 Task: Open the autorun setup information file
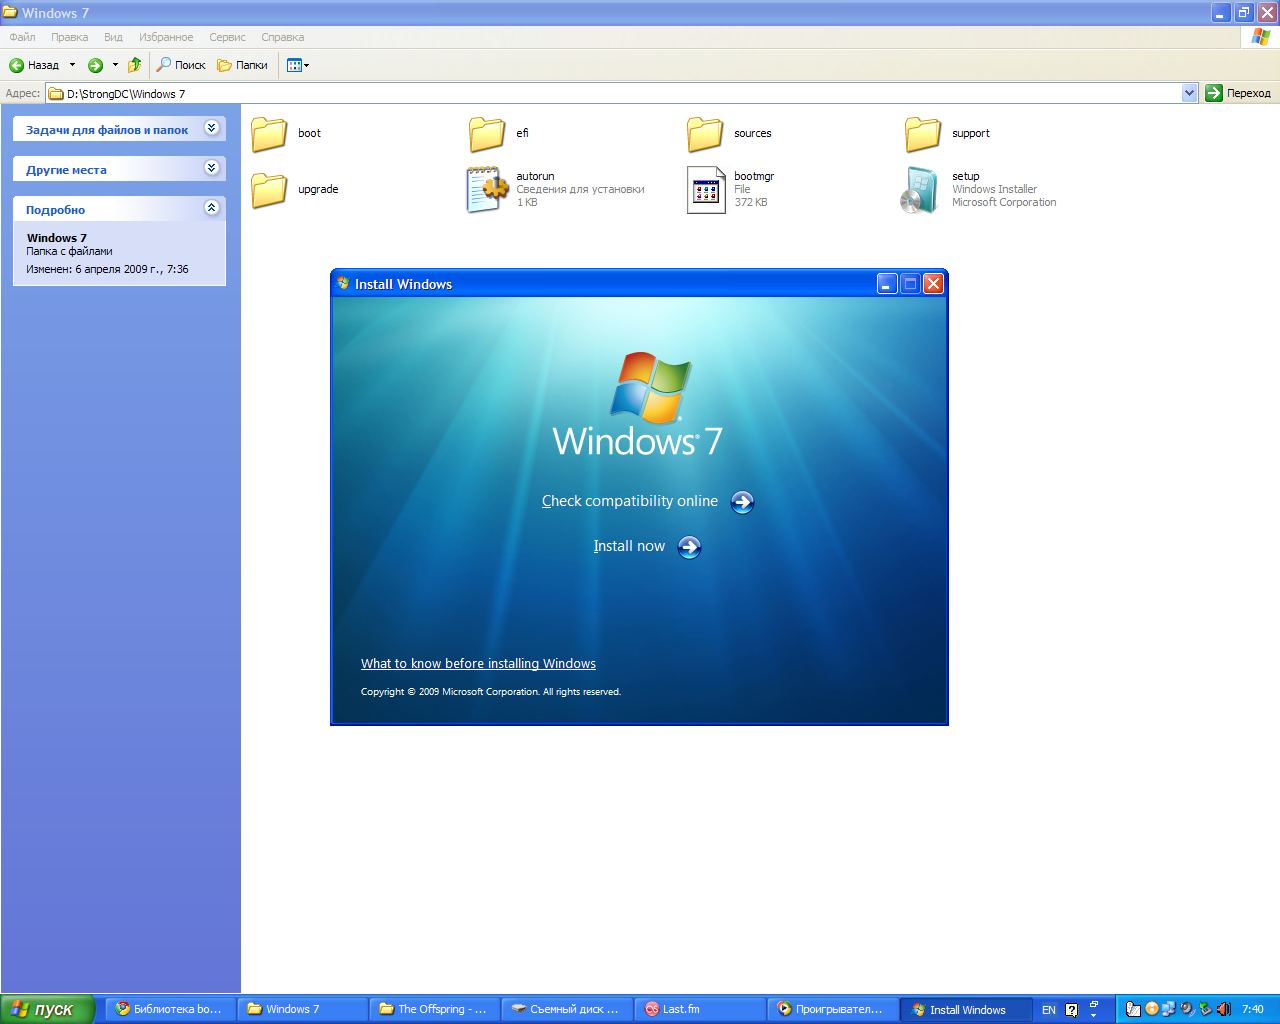[x=487, y=190]
